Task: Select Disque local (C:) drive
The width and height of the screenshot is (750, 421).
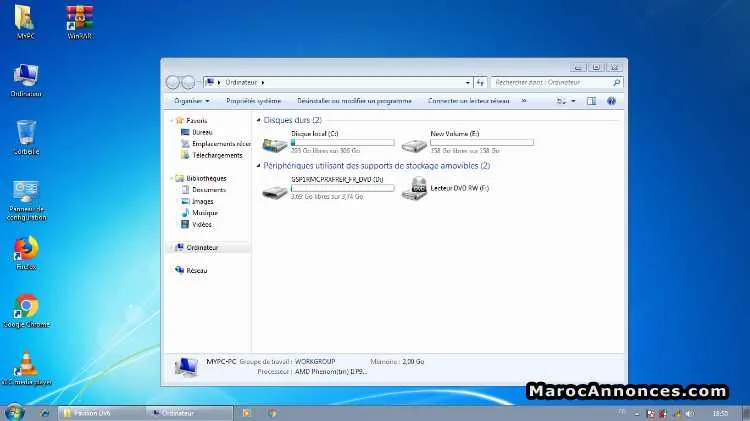Action: [x=329, y=142]
